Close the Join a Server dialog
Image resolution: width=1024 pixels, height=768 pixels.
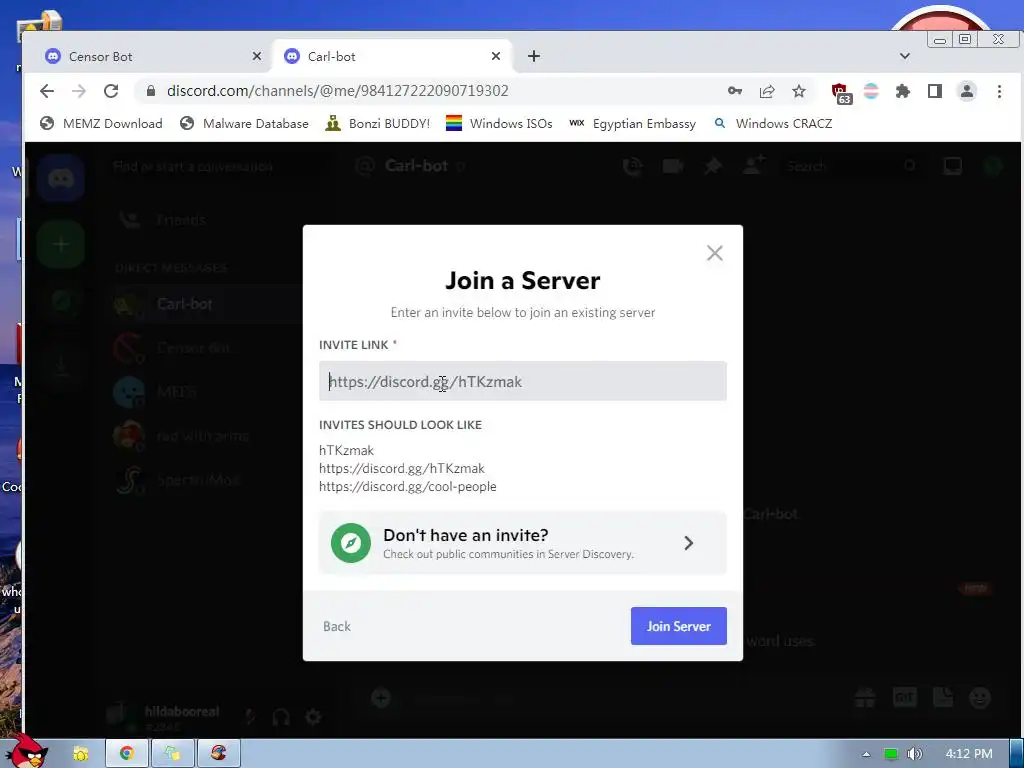[714, 253]
